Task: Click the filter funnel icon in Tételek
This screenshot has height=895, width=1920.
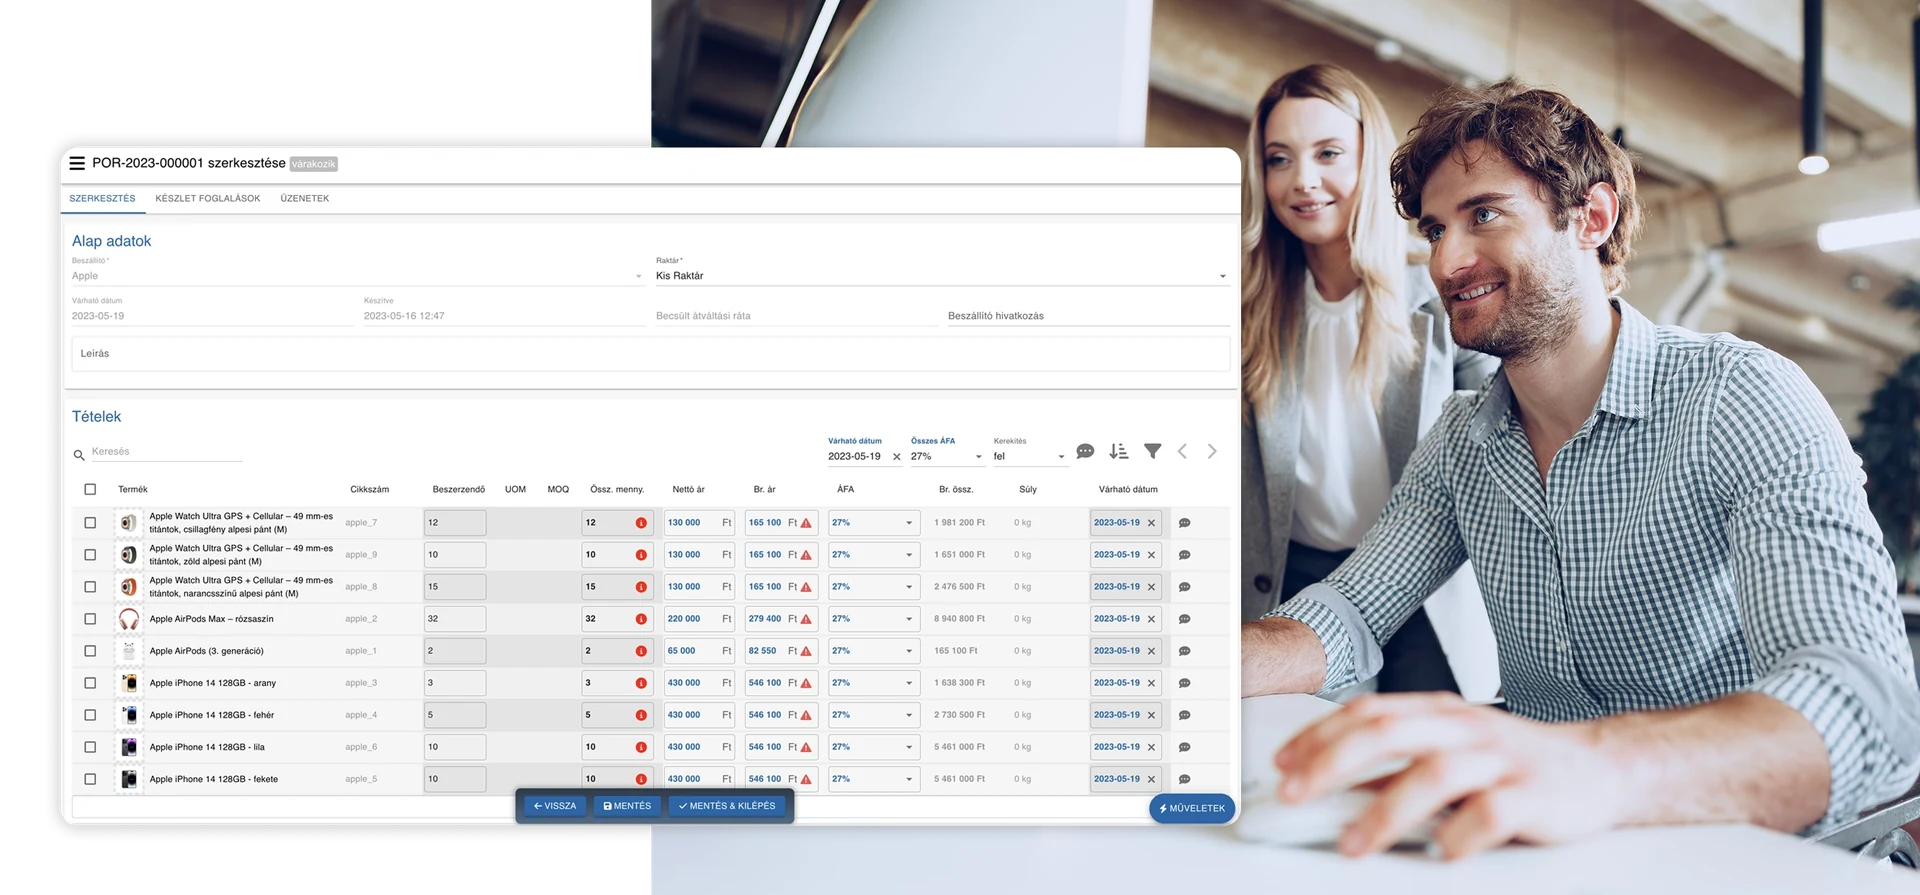Action: coord(1152,451)
